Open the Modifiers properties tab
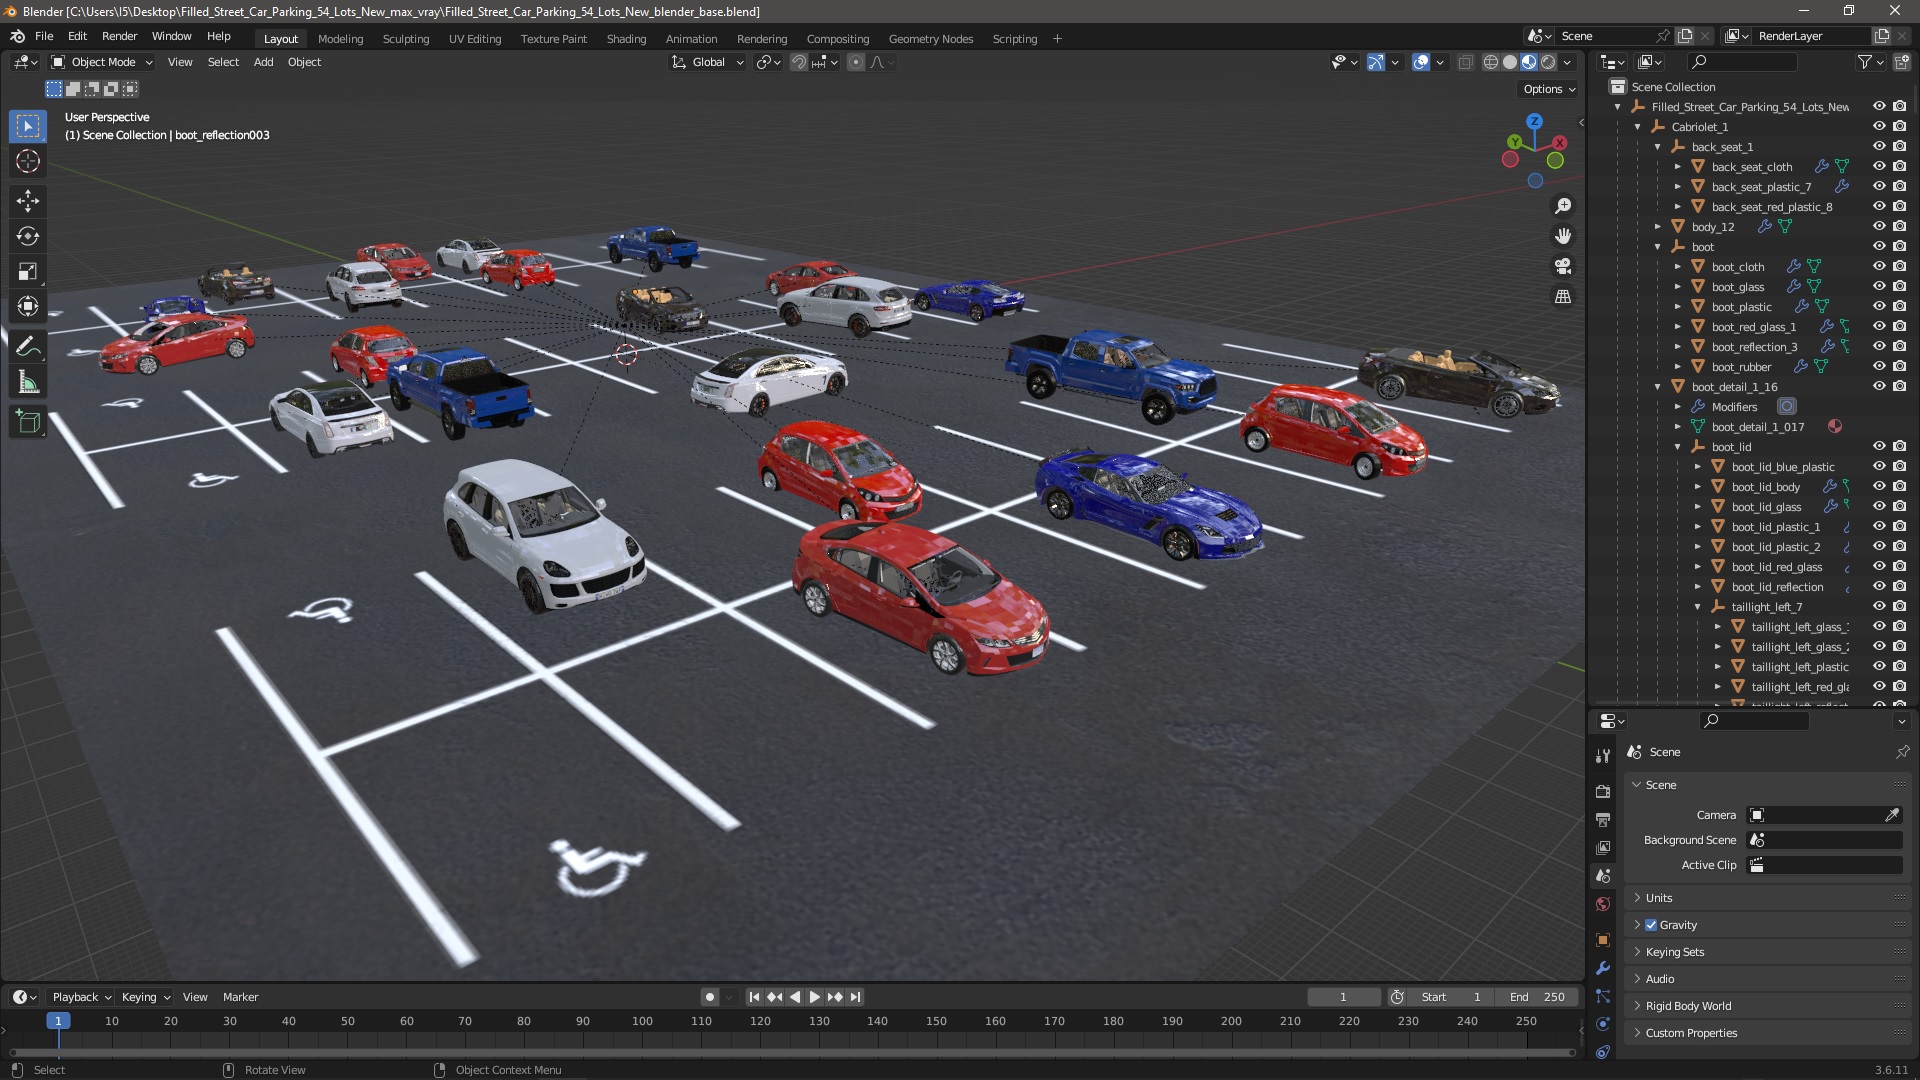This screenshot has width=1920, height=1080. coord(1603,968)
